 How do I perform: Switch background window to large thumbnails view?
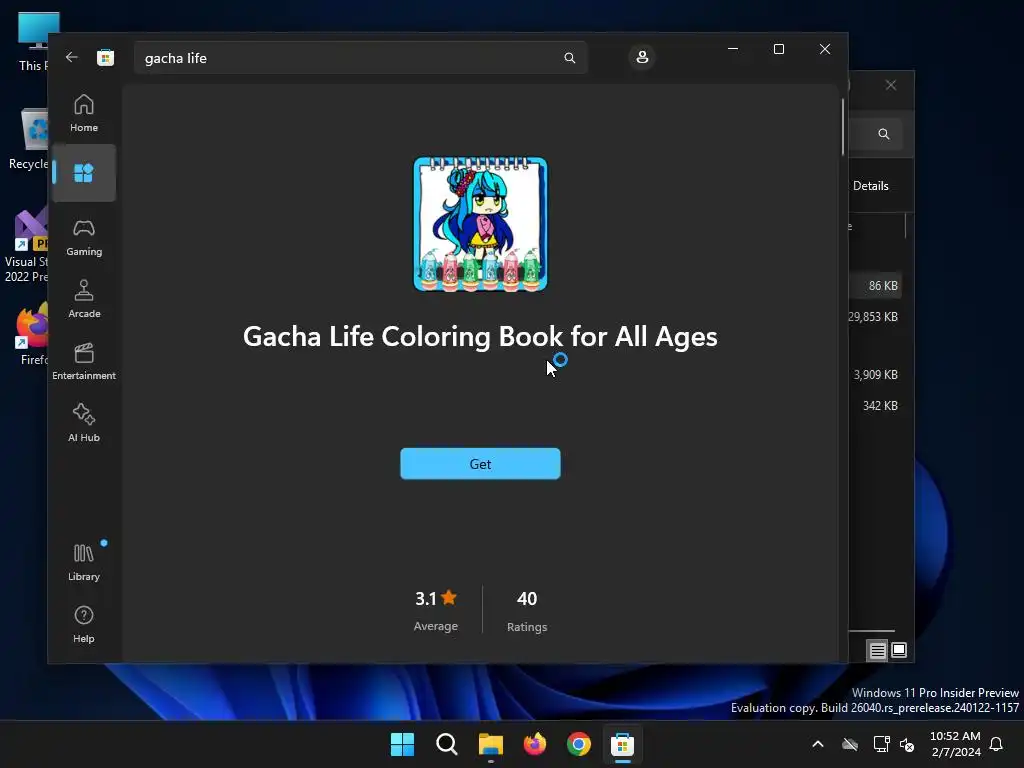pos(899,650)
